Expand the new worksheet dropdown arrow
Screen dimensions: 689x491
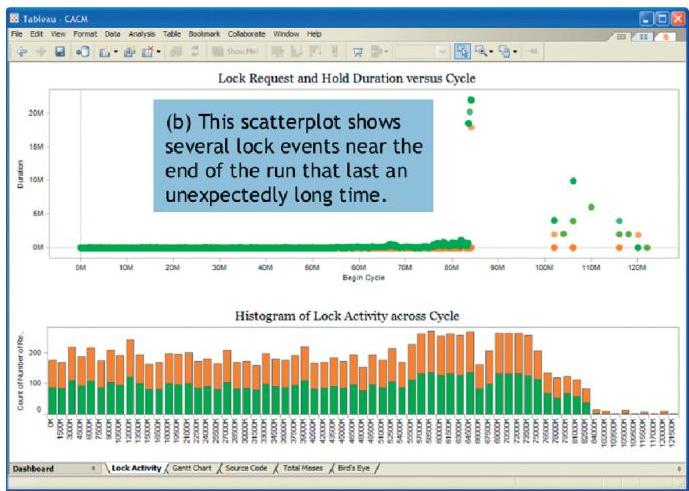pos(116,49)
